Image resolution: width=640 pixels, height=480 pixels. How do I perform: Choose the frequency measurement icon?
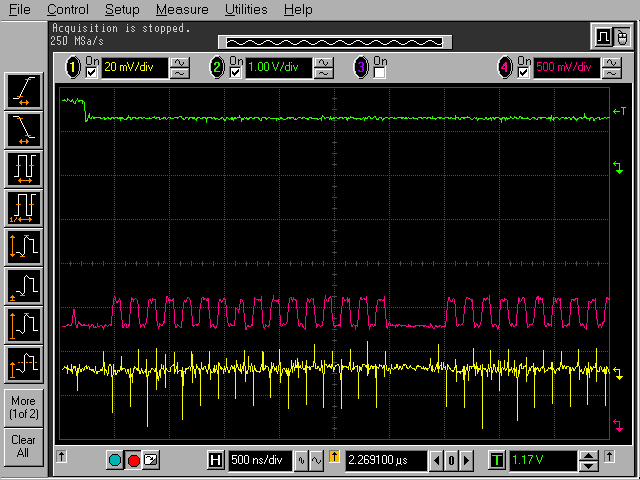tap(24, 208)
